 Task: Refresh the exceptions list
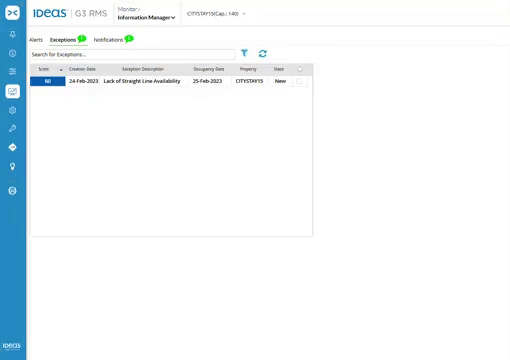[x=263, y=53]
